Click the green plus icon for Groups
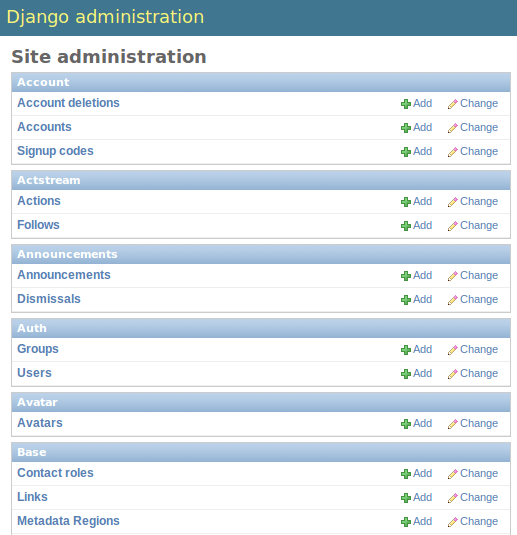This screenshot has height=535, width=517. pyautogui.click(x=405, y=350)
